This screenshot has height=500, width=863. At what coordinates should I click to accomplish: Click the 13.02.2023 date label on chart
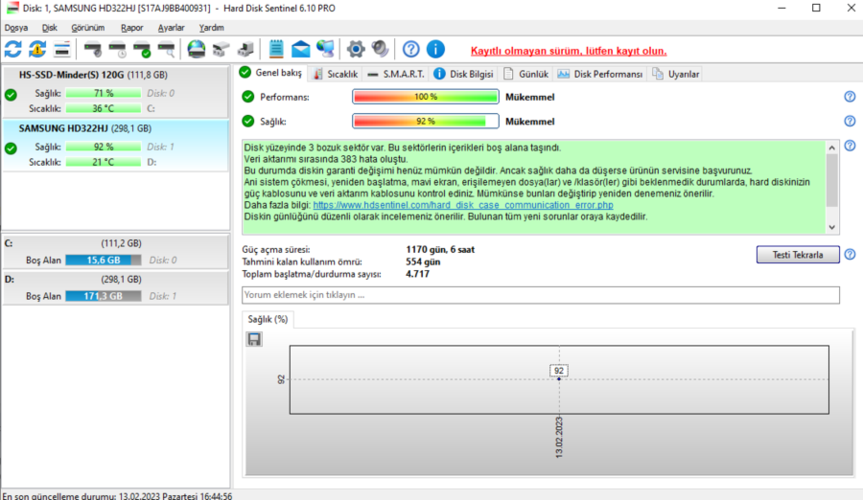click(559, 438)
